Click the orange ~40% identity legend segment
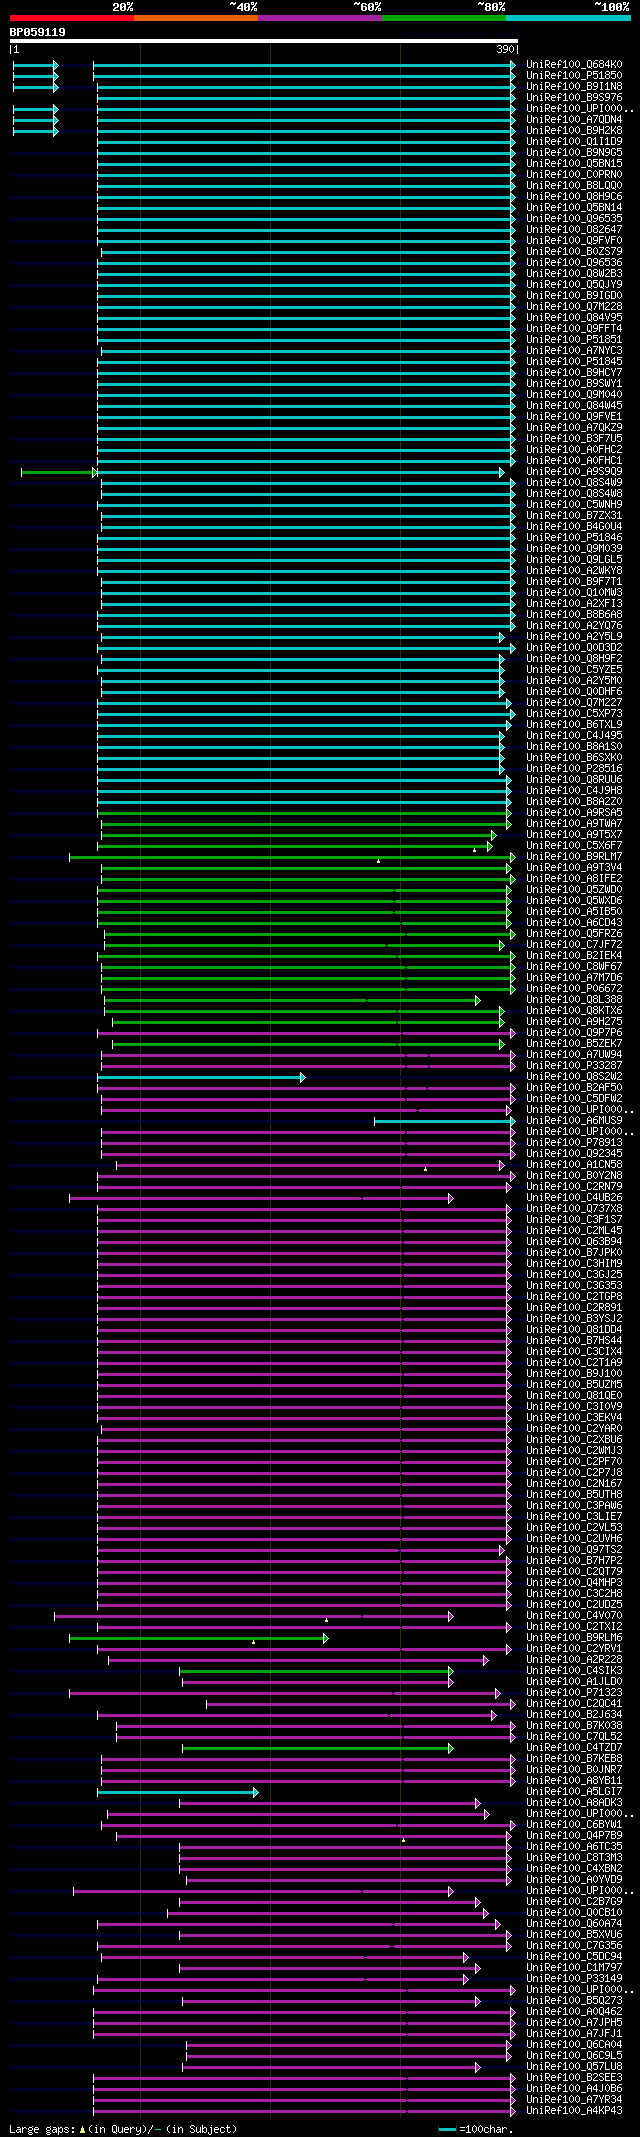640x2137 pixels. 196,18
